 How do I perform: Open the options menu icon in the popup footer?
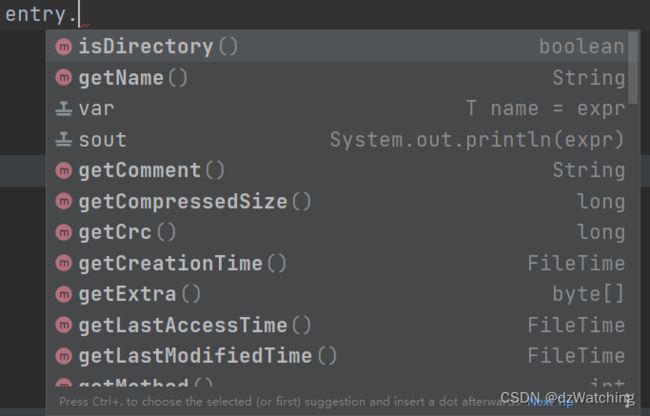coord(630,401)
